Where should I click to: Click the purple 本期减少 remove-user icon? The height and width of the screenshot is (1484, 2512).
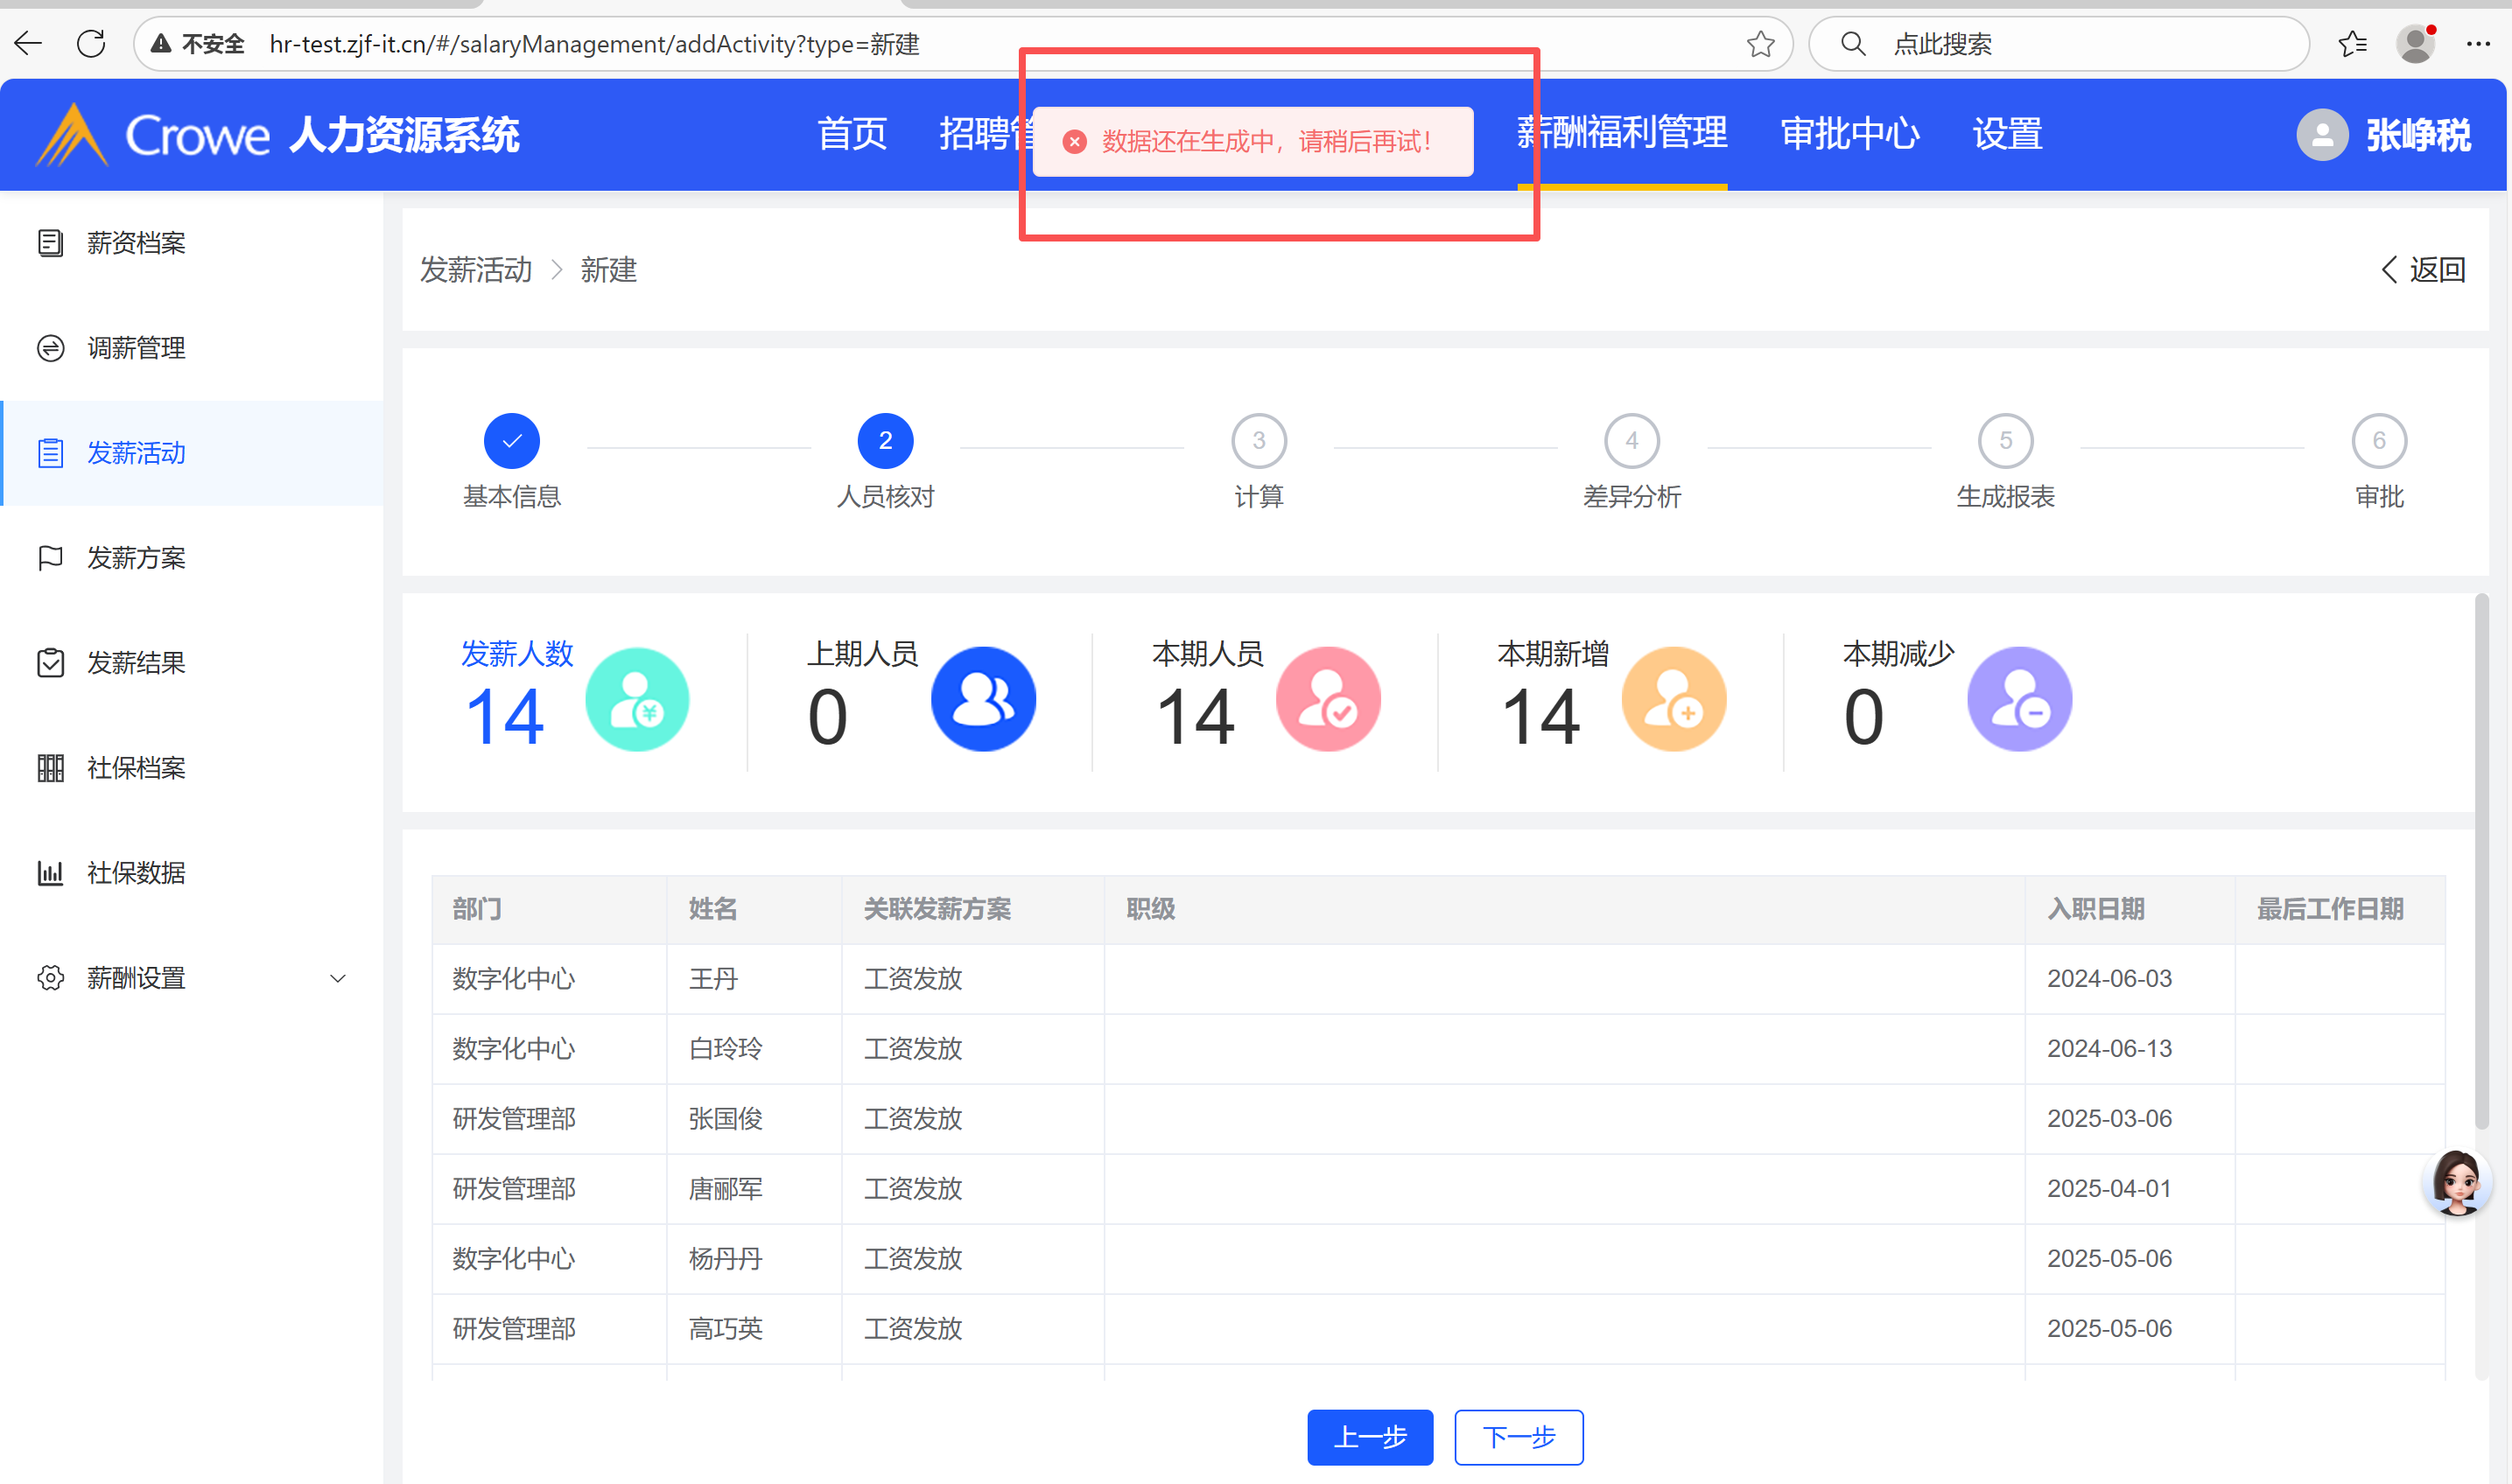tap(2019, 699)
